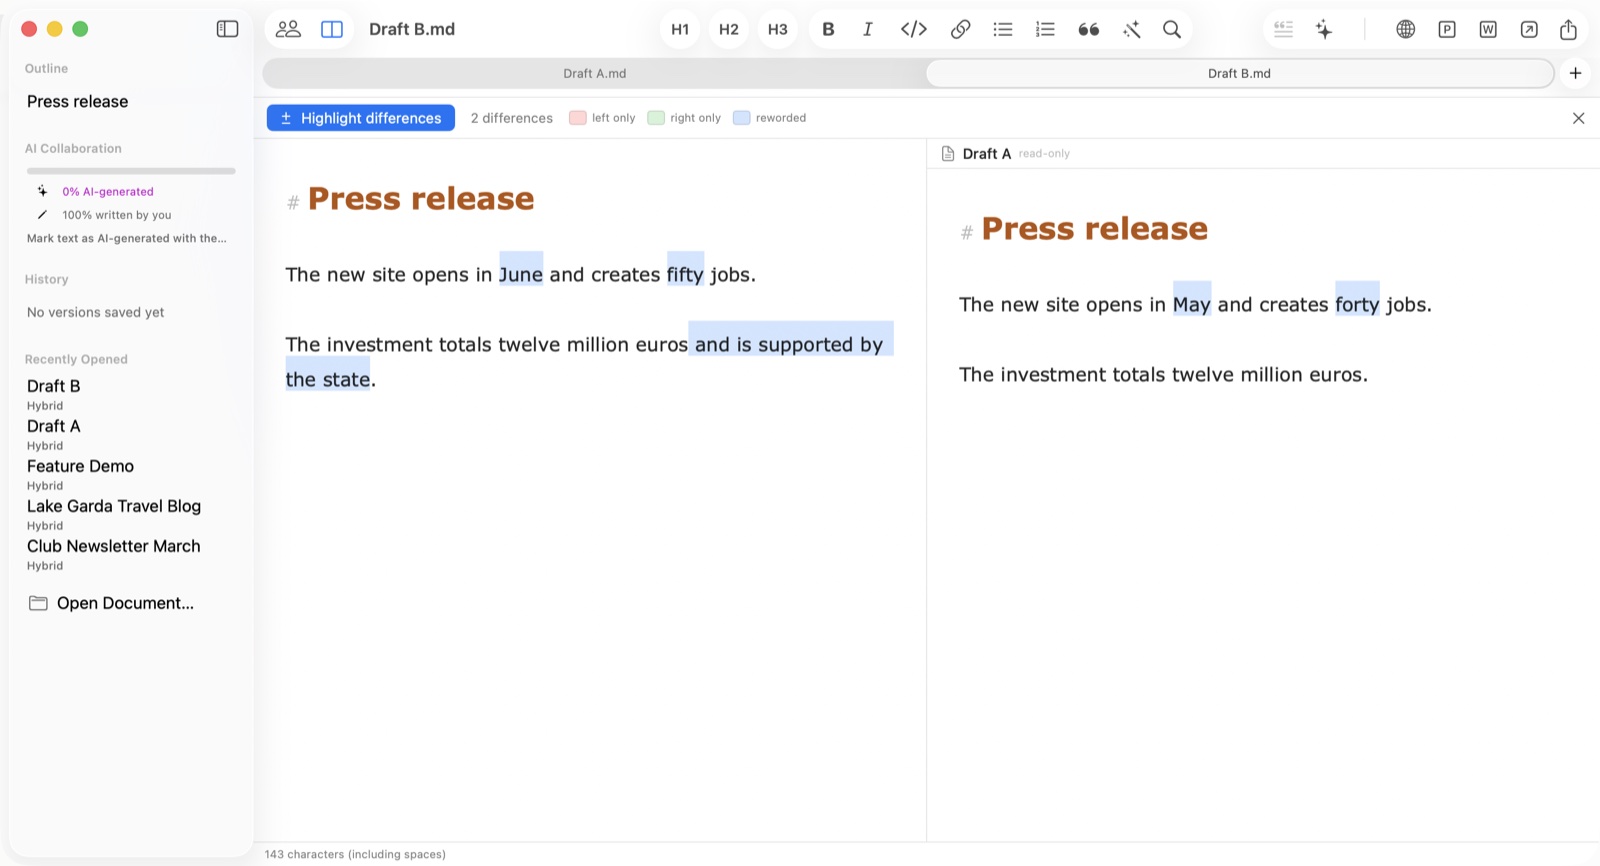Open the AI sparkle assistant
The image size is (1600, 866).
click(1324, 29)
